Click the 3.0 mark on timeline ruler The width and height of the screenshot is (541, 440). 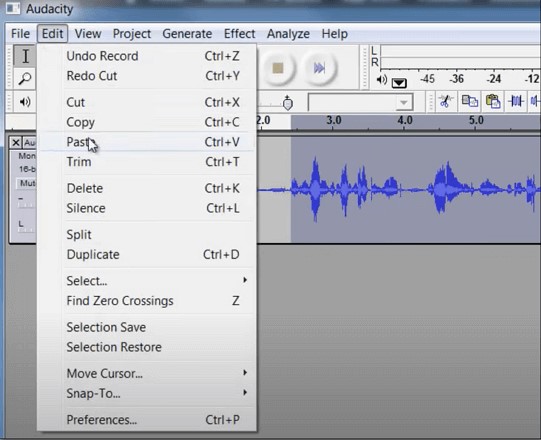(334, 120)
